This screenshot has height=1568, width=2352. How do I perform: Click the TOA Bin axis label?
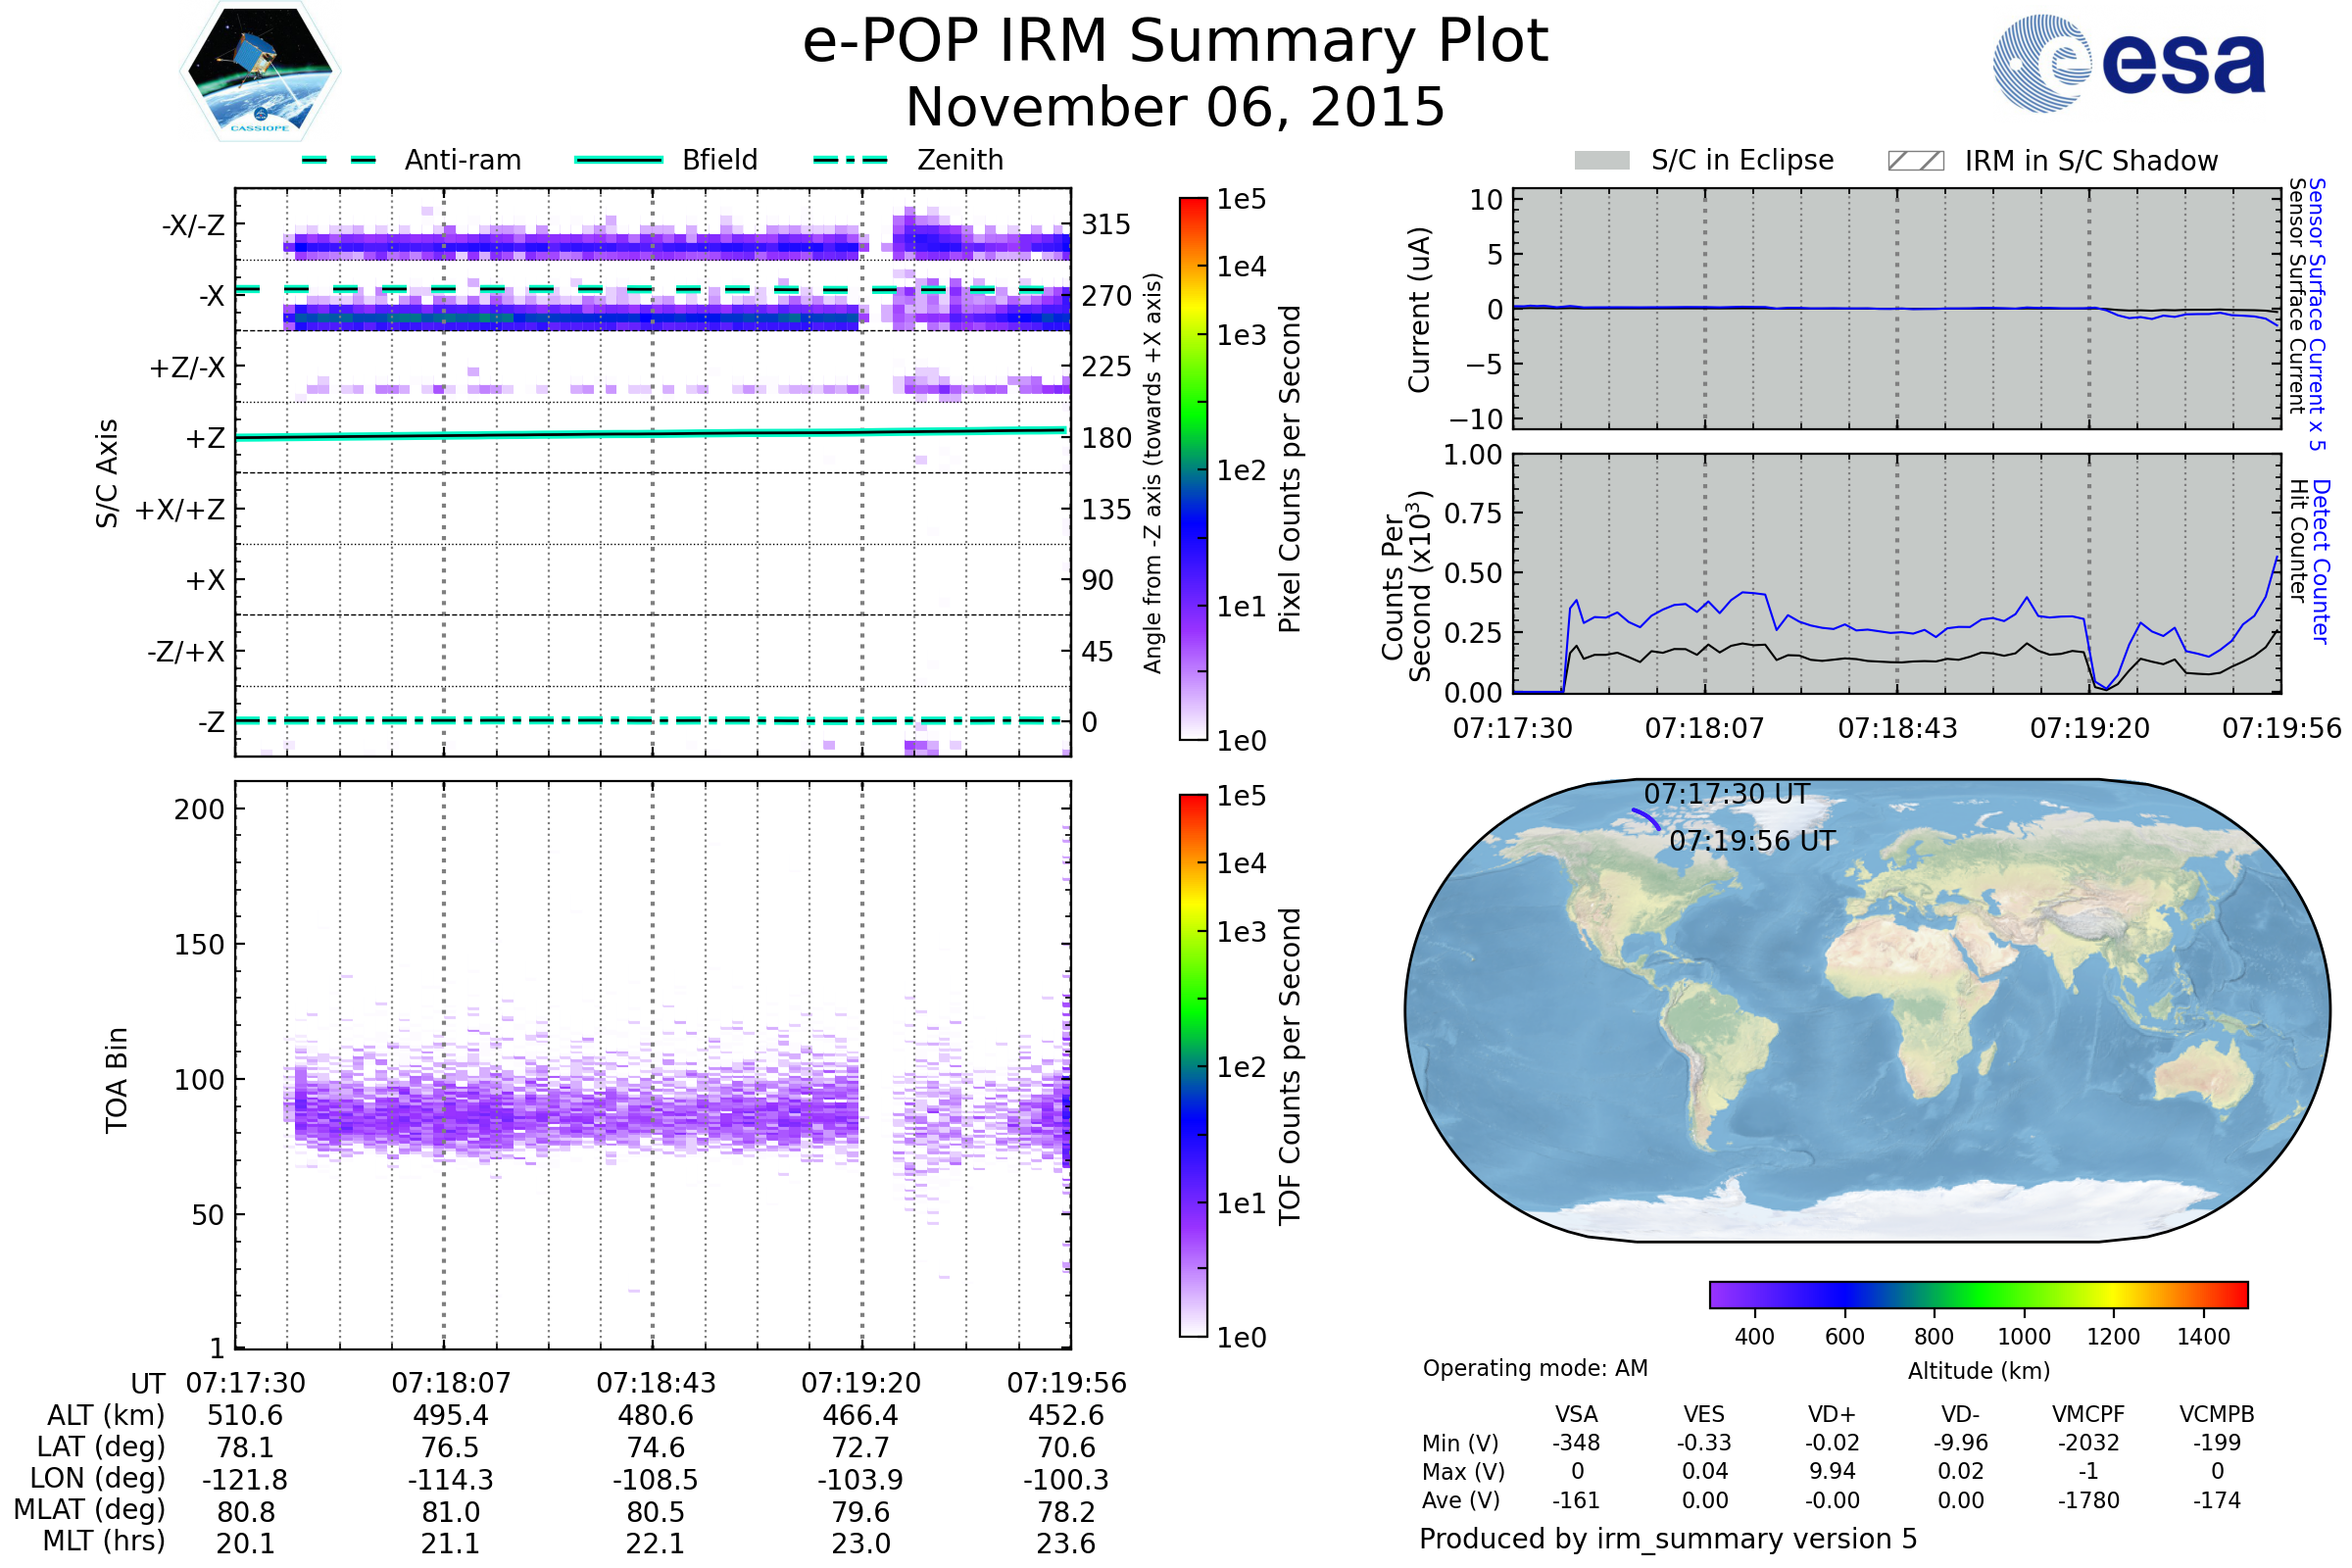click(117, 1080)
